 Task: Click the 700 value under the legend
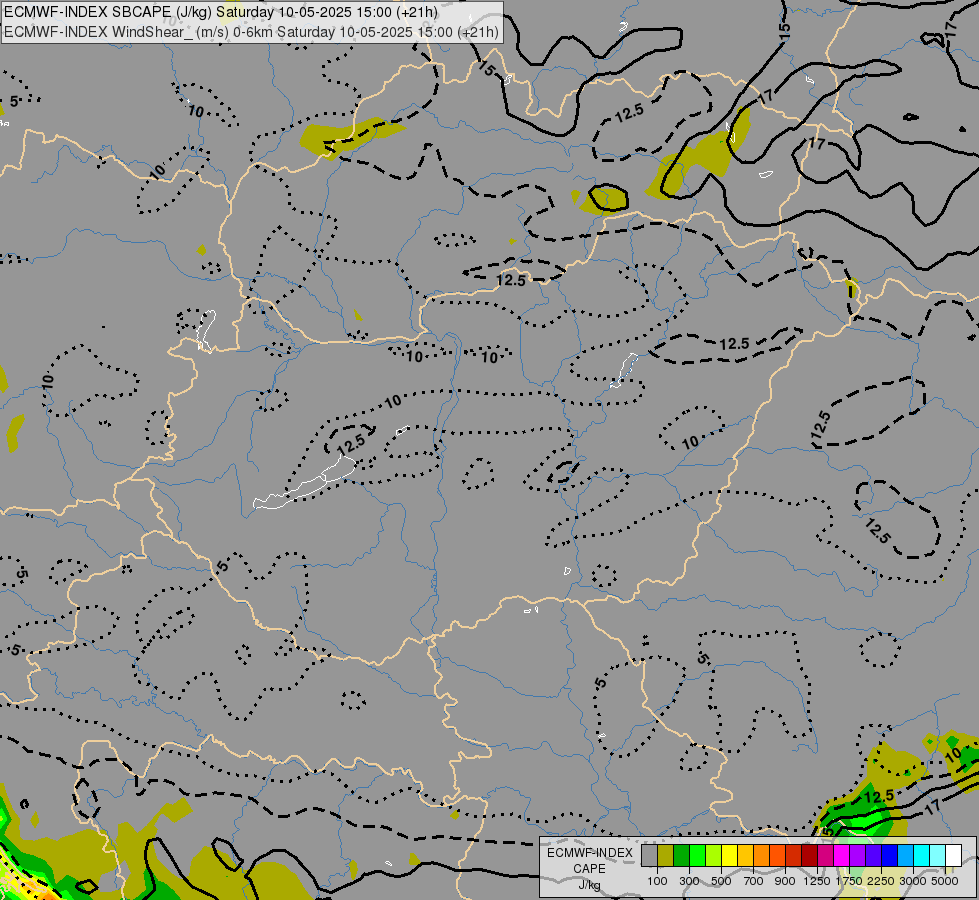754,881
